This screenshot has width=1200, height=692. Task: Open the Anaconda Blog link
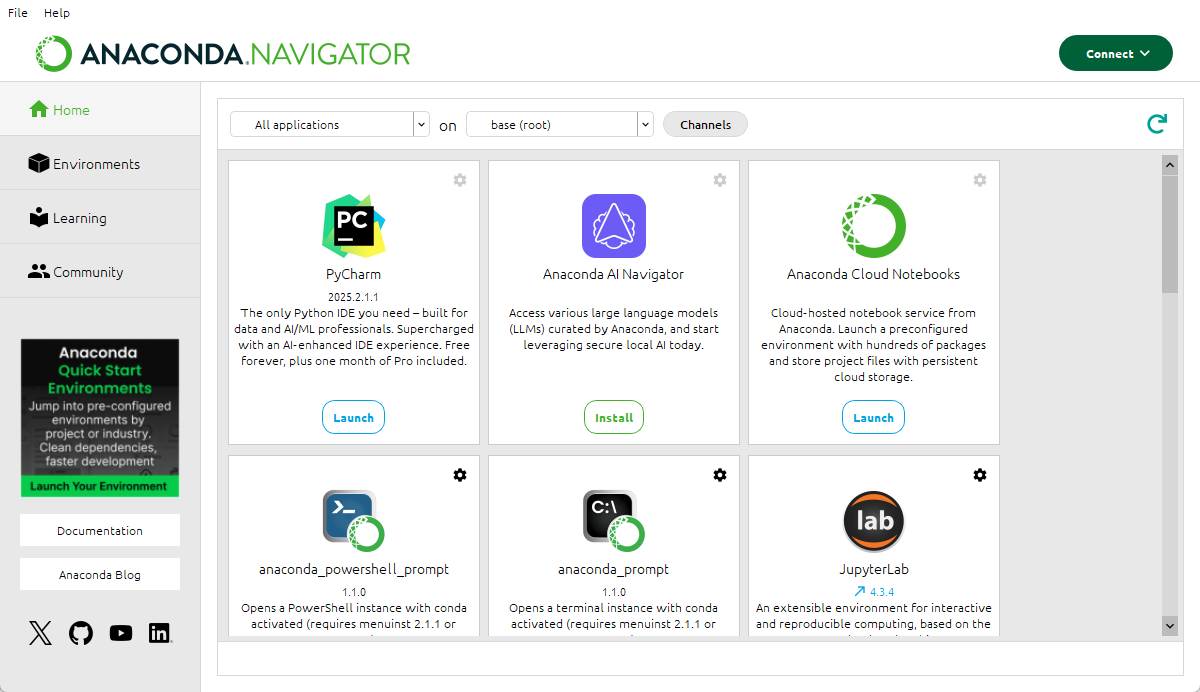point(100,574)
